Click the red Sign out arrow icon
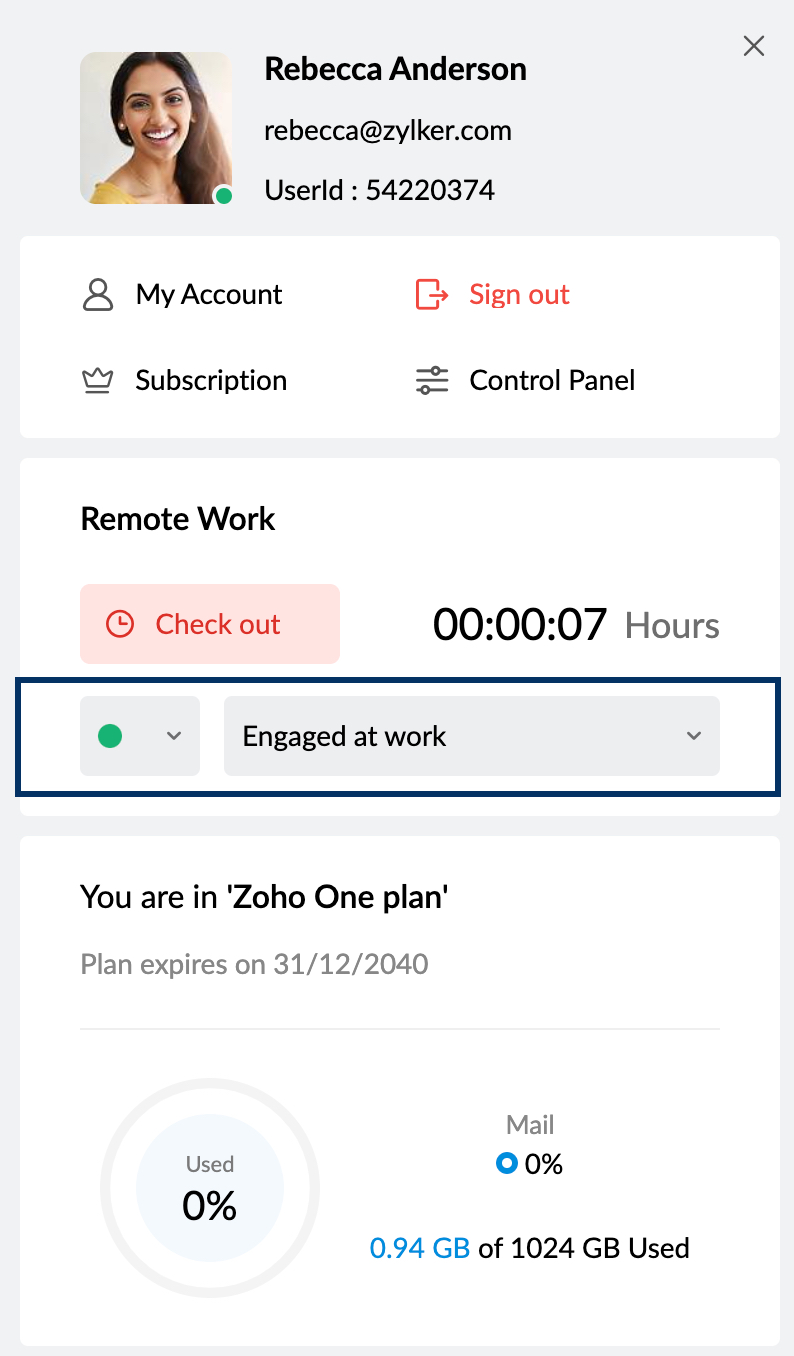Viewport: 794px width, 1356px height. 432,295
